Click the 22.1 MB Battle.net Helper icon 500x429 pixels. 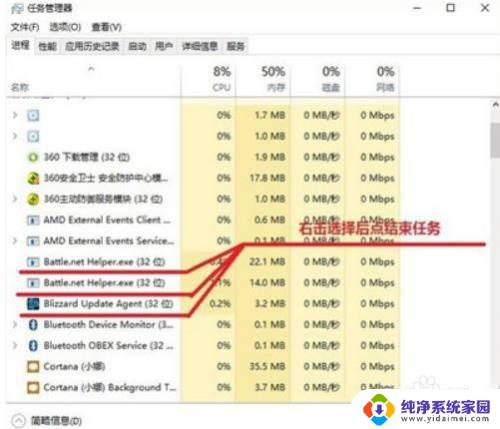(33, 262)
